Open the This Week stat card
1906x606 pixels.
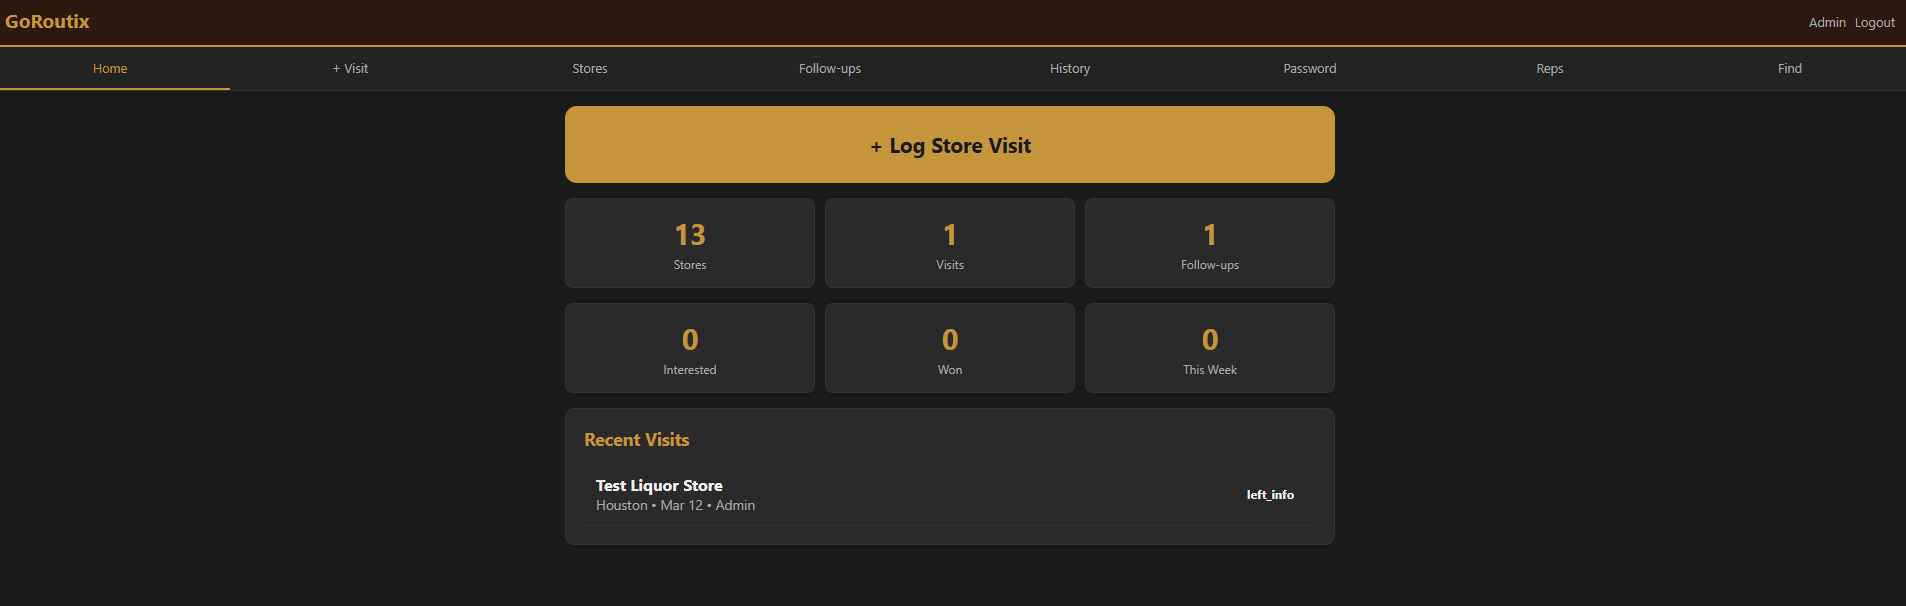click(x=1210, y=348)
